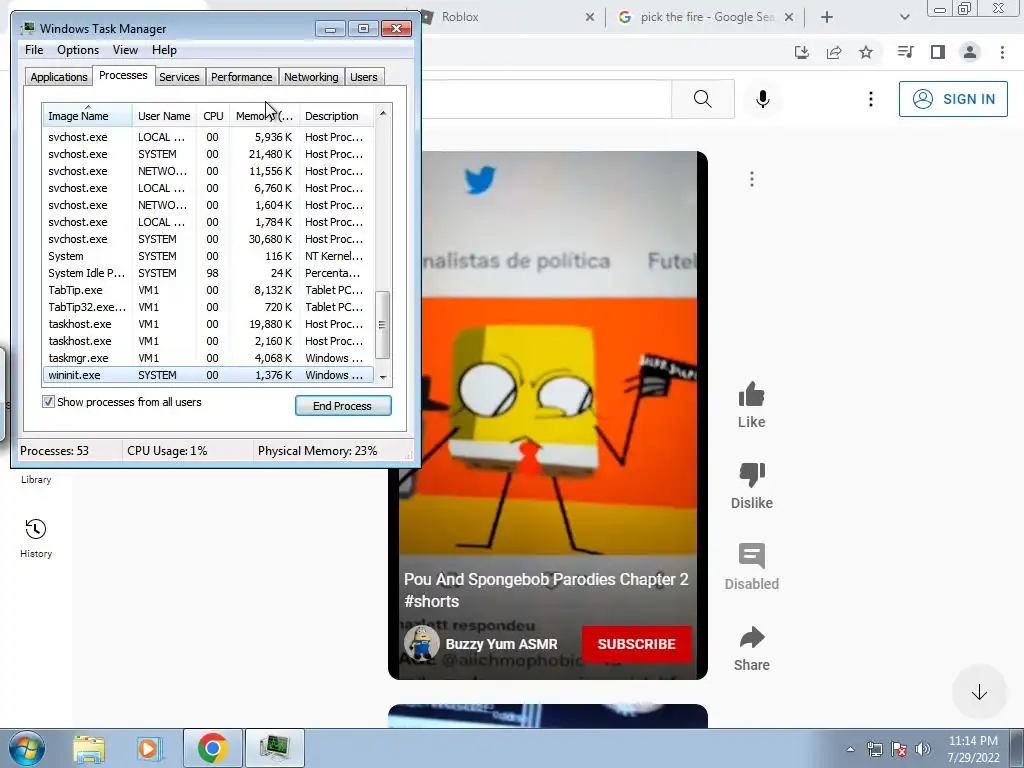Open Buzzy Yum ASMR channel avatar
Image resolution: width=1024 pixels, height=768 pixels.
(421, 644)
